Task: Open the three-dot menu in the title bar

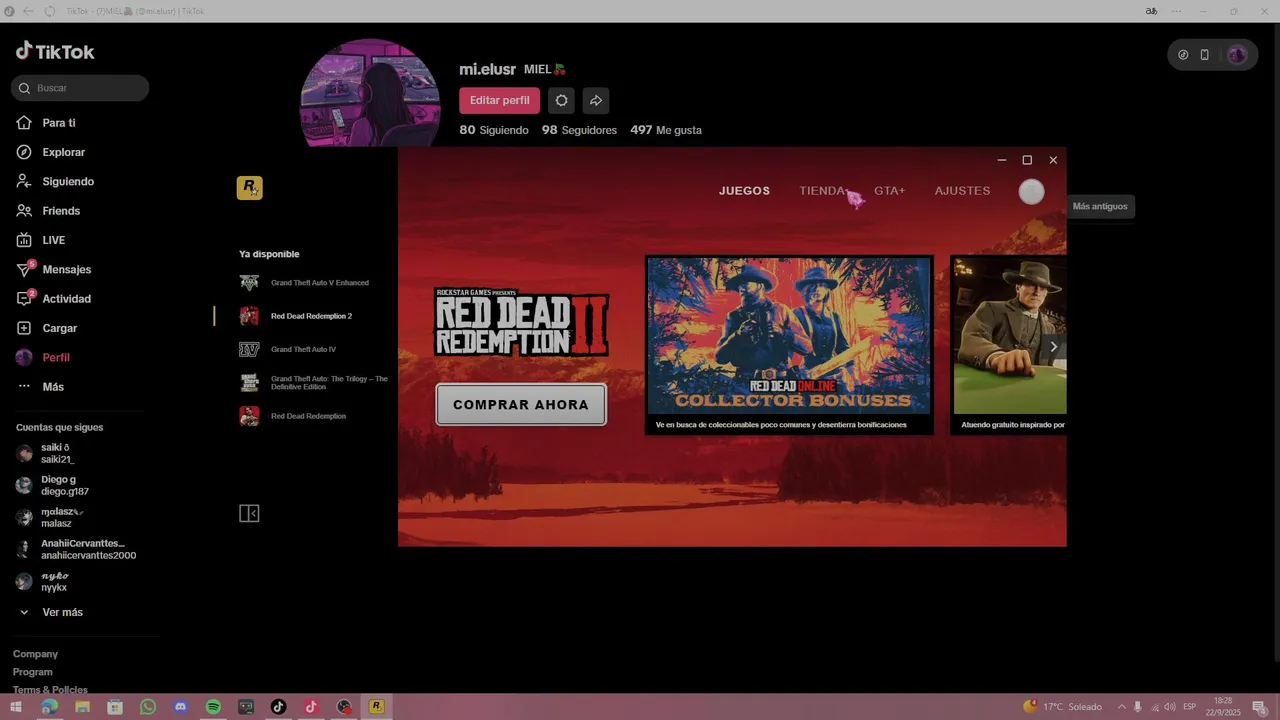Action: [x=1176, y=11]
